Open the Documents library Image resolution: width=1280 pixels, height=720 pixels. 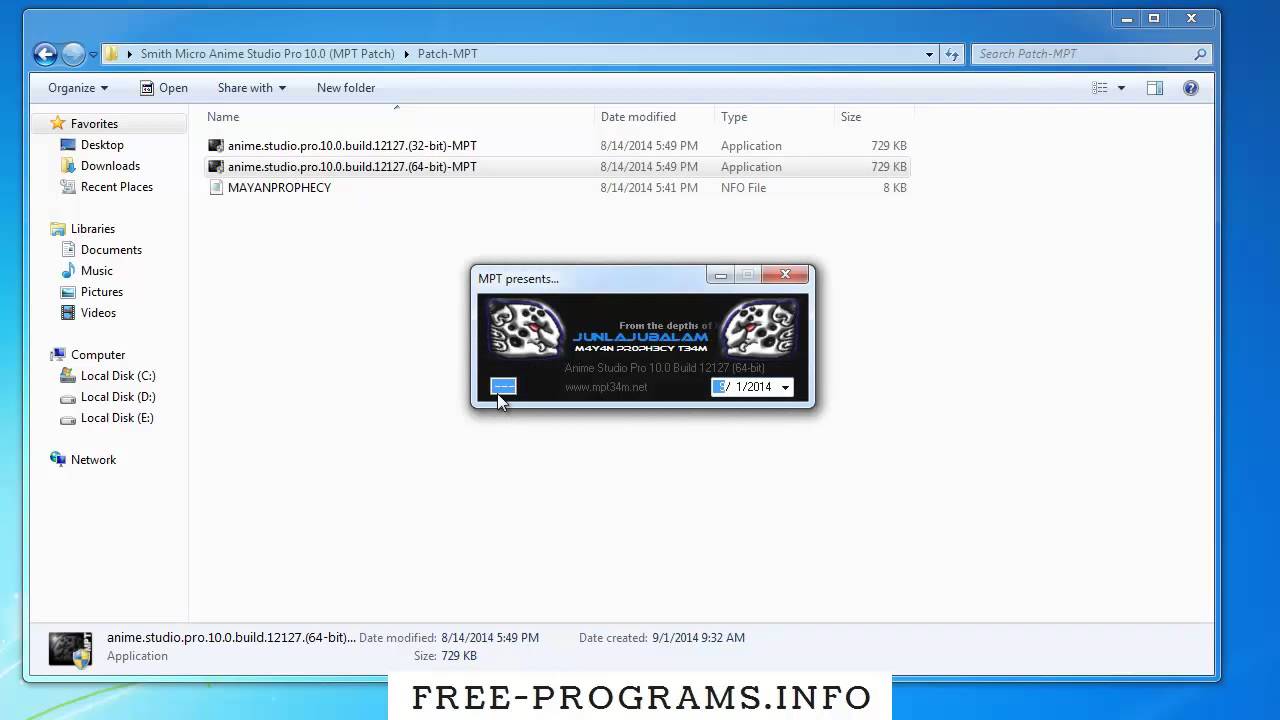tap(111, 250)
